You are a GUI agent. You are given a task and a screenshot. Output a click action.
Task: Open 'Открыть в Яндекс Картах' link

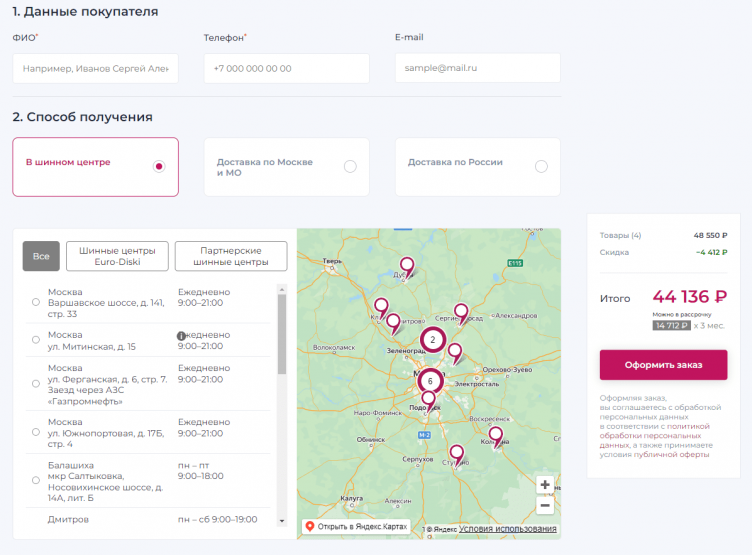[355, 526]
